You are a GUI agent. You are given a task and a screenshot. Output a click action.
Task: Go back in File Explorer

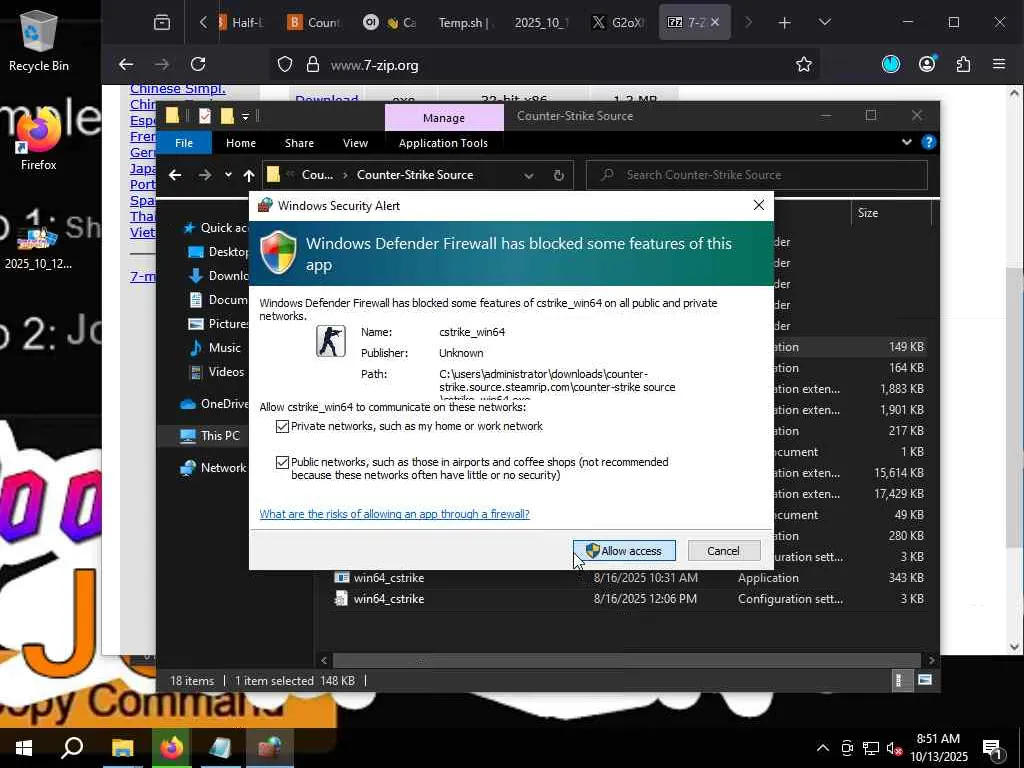tap(175, 175)
